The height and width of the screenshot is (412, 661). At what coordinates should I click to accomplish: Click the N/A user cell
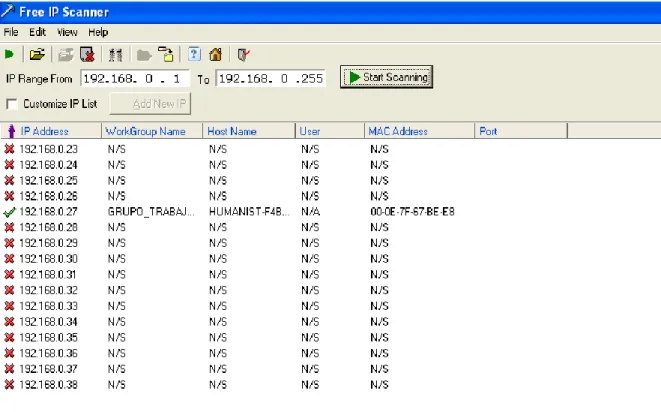pyautogui.click(x=310, y=212)
